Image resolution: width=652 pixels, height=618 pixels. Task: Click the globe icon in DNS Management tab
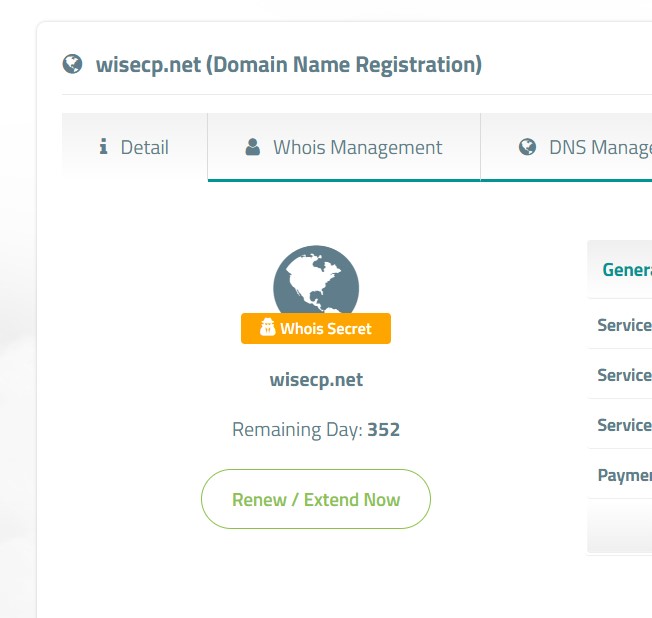pyautogui.click(x=527, y=147)
